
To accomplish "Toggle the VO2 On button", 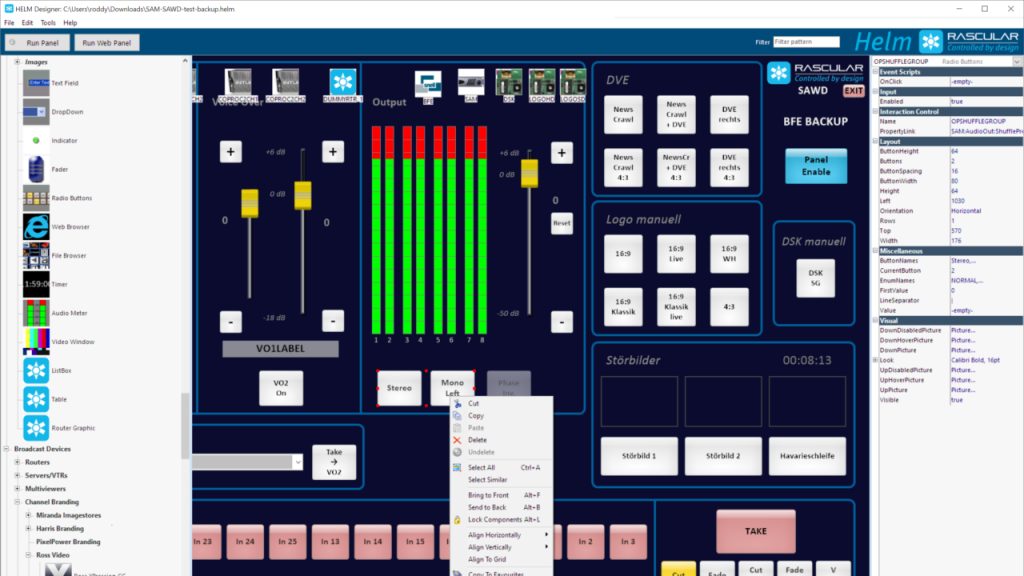I will [x=281, y=388].
